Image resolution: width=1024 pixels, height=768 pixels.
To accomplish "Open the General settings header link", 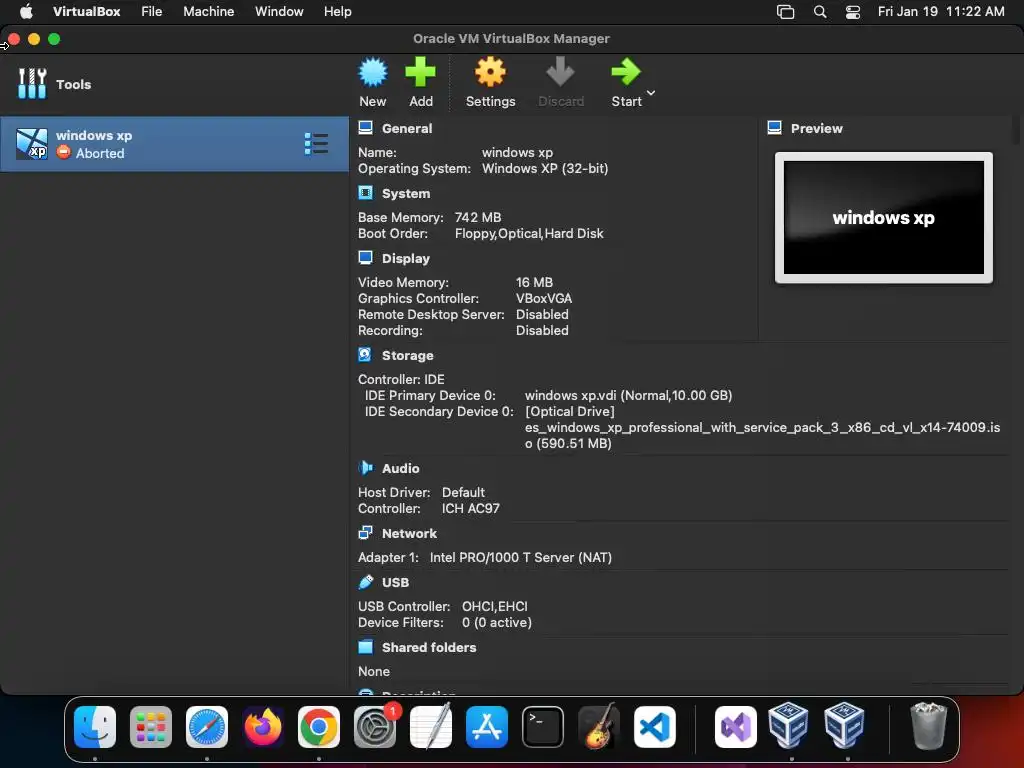I will (407, 129).
